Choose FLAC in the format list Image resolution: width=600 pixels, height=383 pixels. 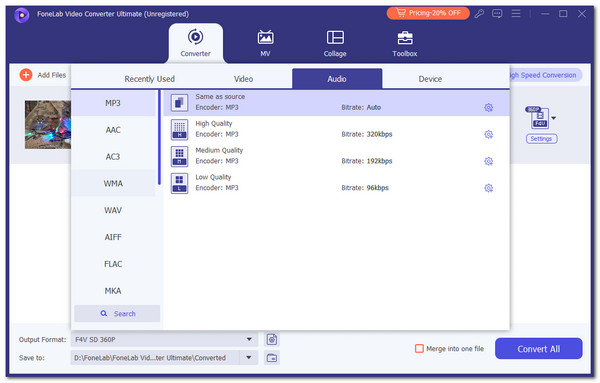click(x=113, y=264)
